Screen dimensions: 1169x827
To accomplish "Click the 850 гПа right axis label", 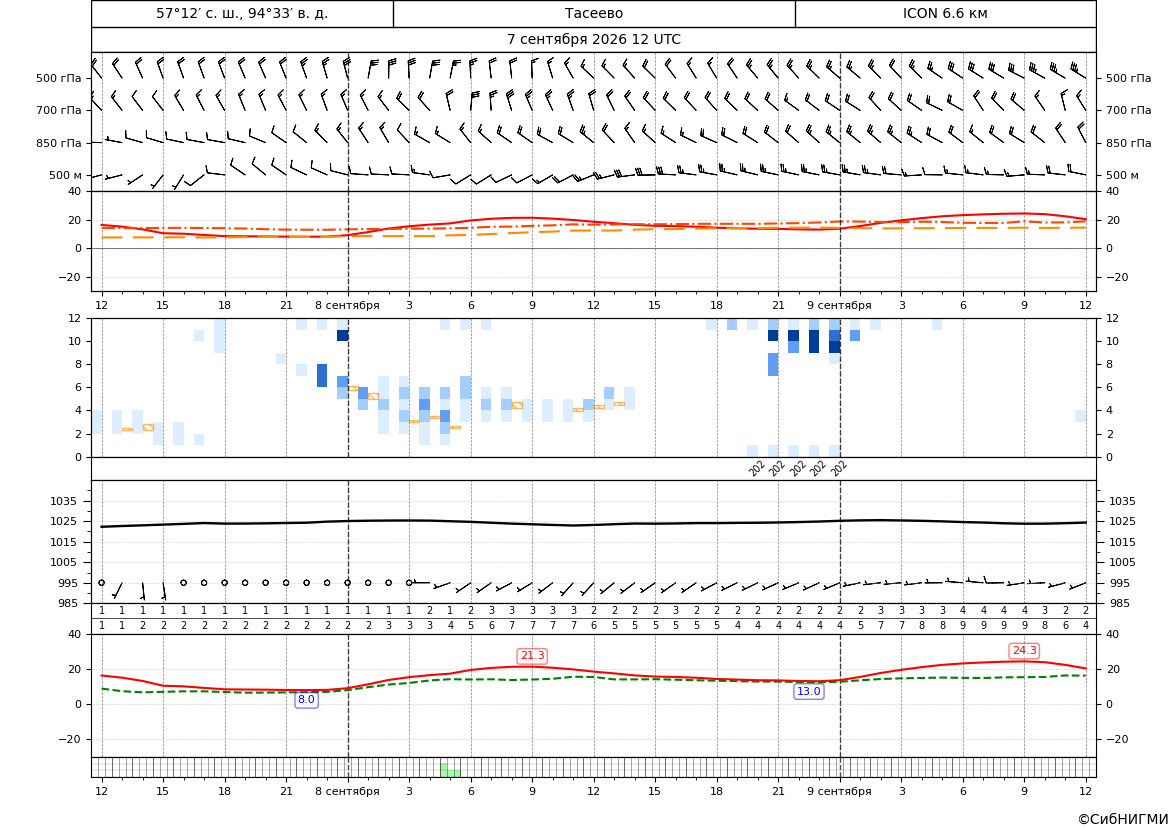I will click(x=1129, y=142).
